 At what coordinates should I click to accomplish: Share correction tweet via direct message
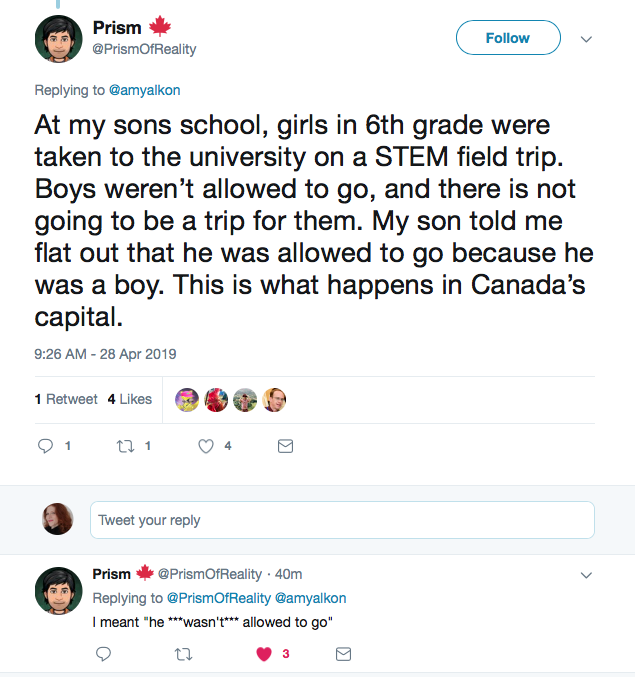point(343,654)
